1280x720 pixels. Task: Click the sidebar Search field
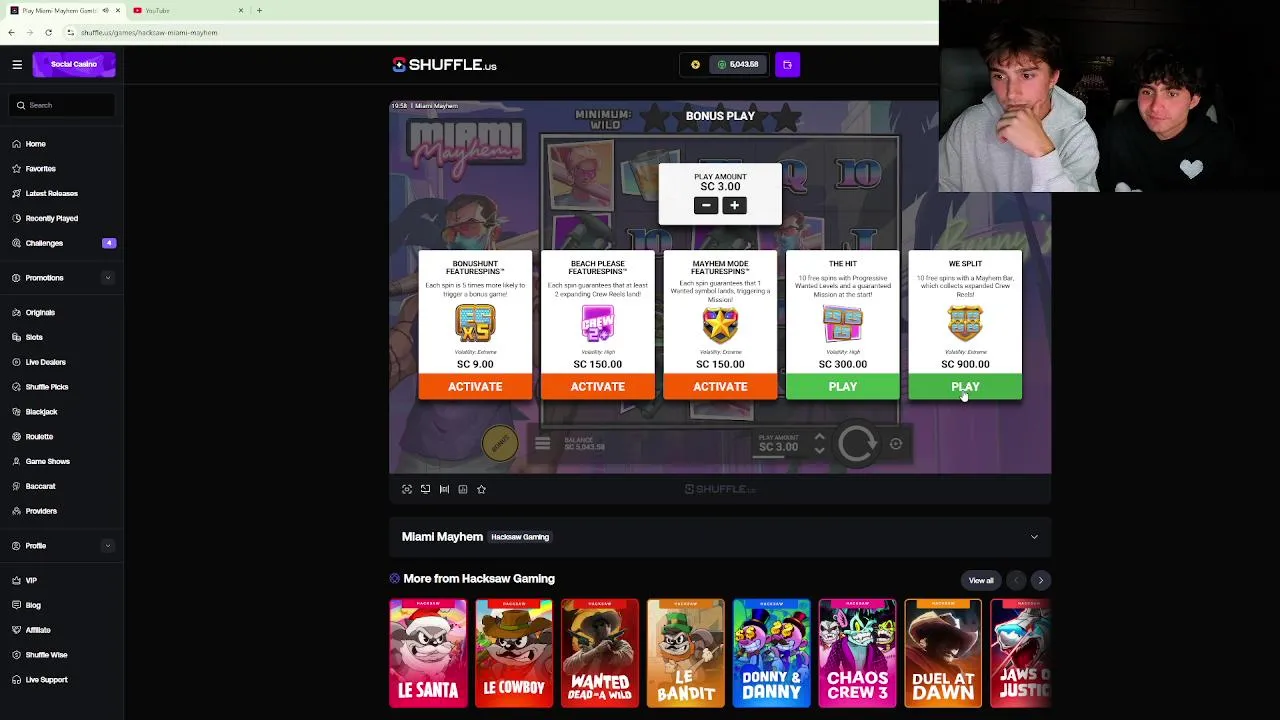[62, 105]
